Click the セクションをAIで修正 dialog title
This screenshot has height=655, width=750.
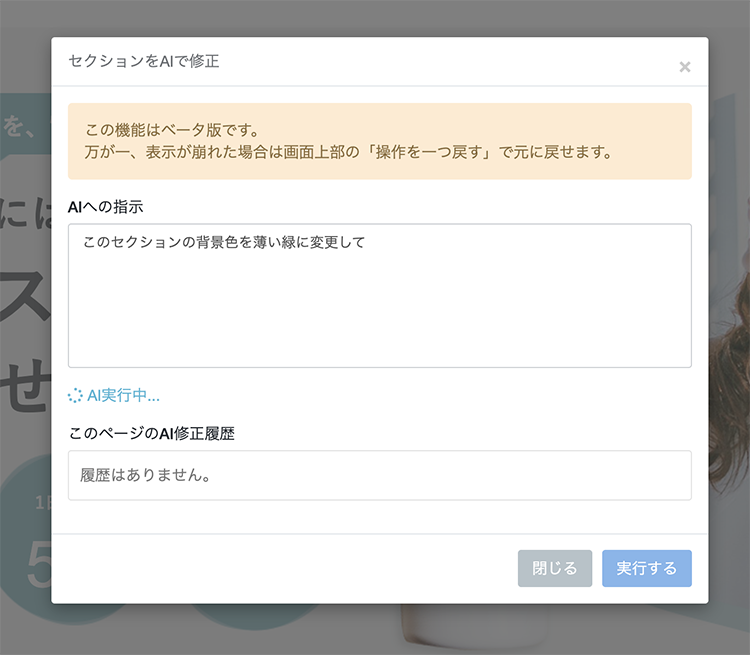[144, 61]
